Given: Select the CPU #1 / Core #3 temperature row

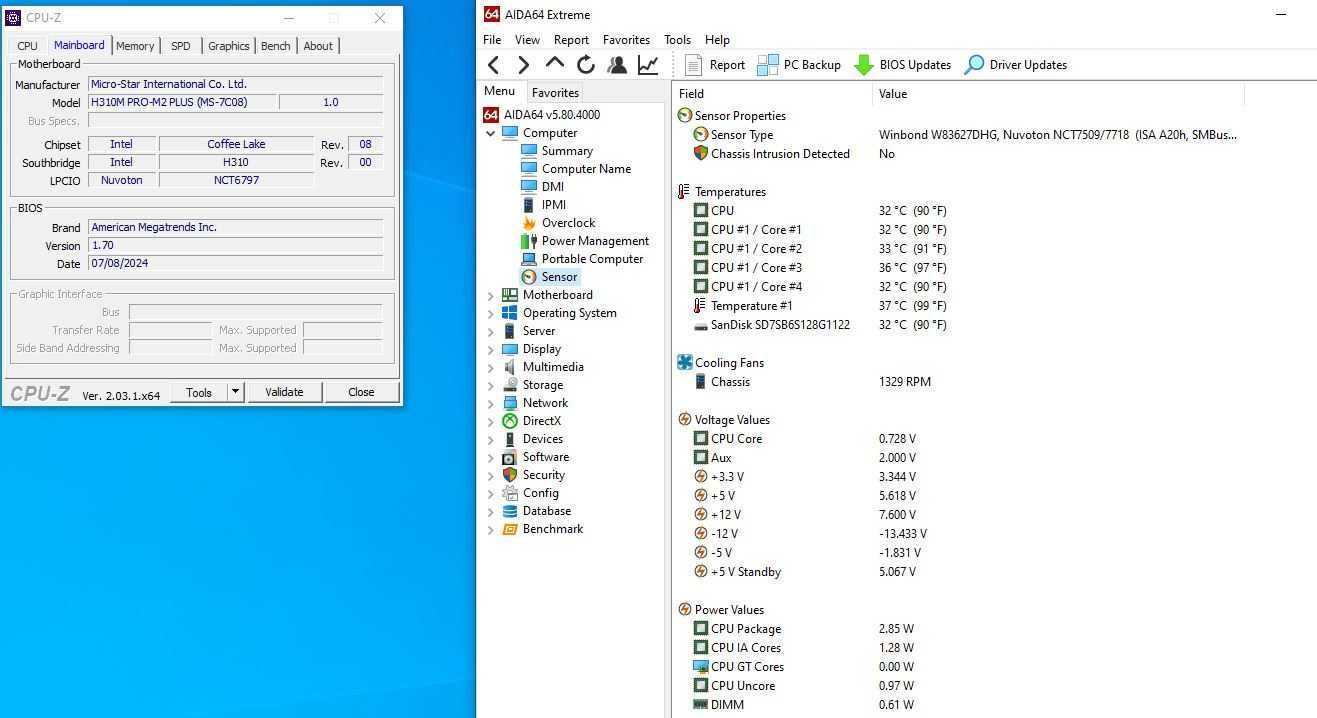Looking at the screenshot, I should (960, 268).
